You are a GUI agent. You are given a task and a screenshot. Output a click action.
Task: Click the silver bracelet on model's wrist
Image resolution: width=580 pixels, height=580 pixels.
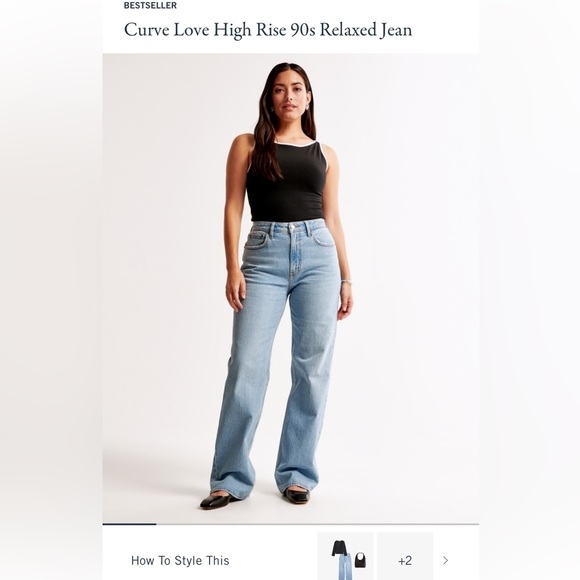tap(346, 283)
